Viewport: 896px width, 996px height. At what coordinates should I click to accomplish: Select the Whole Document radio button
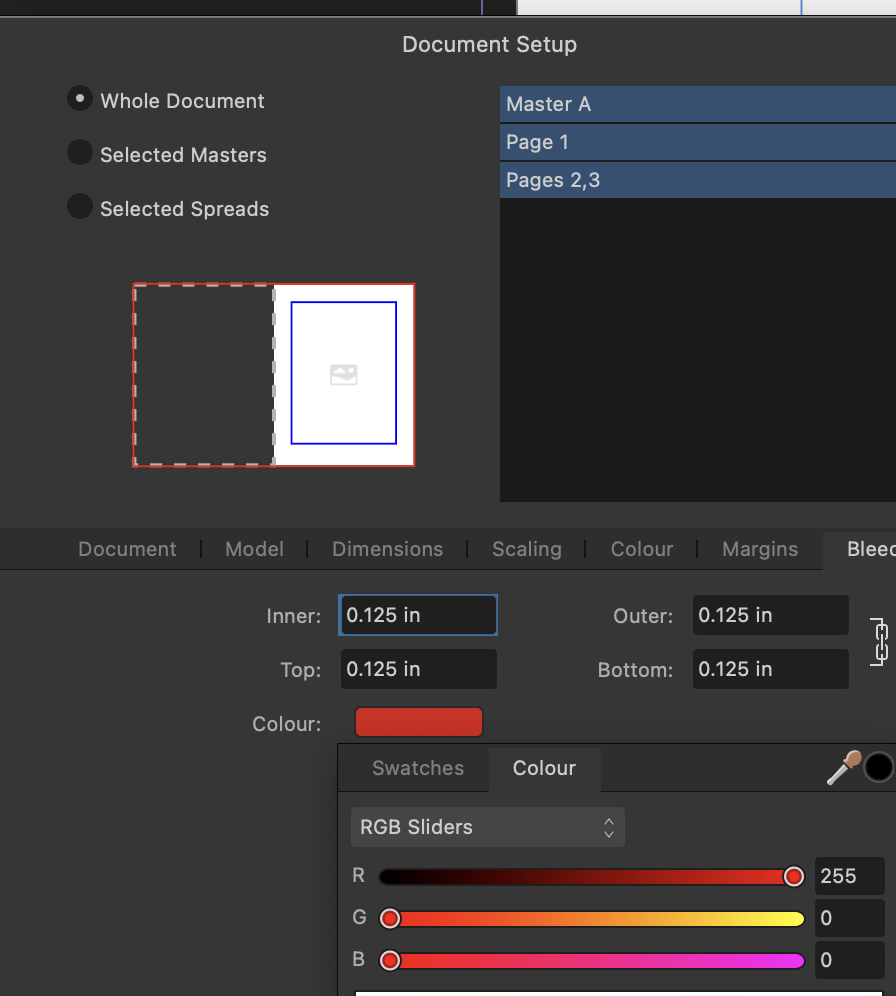79,97
